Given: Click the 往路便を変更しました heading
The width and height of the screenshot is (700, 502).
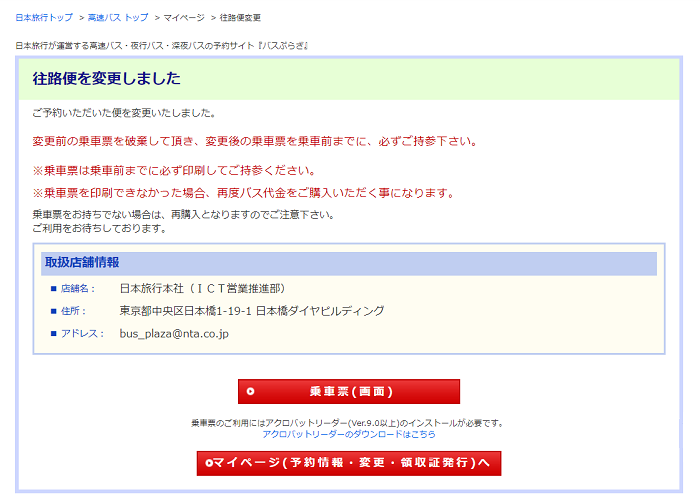Looking at the screenshot, I should pyautogui.click(x=107, y=78).
